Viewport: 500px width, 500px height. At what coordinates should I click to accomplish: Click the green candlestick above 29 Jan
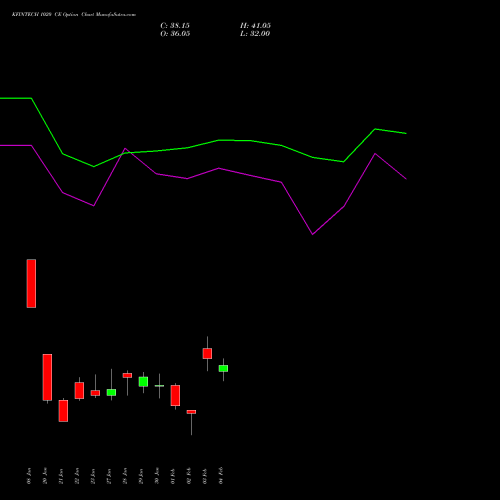(143, 382)
